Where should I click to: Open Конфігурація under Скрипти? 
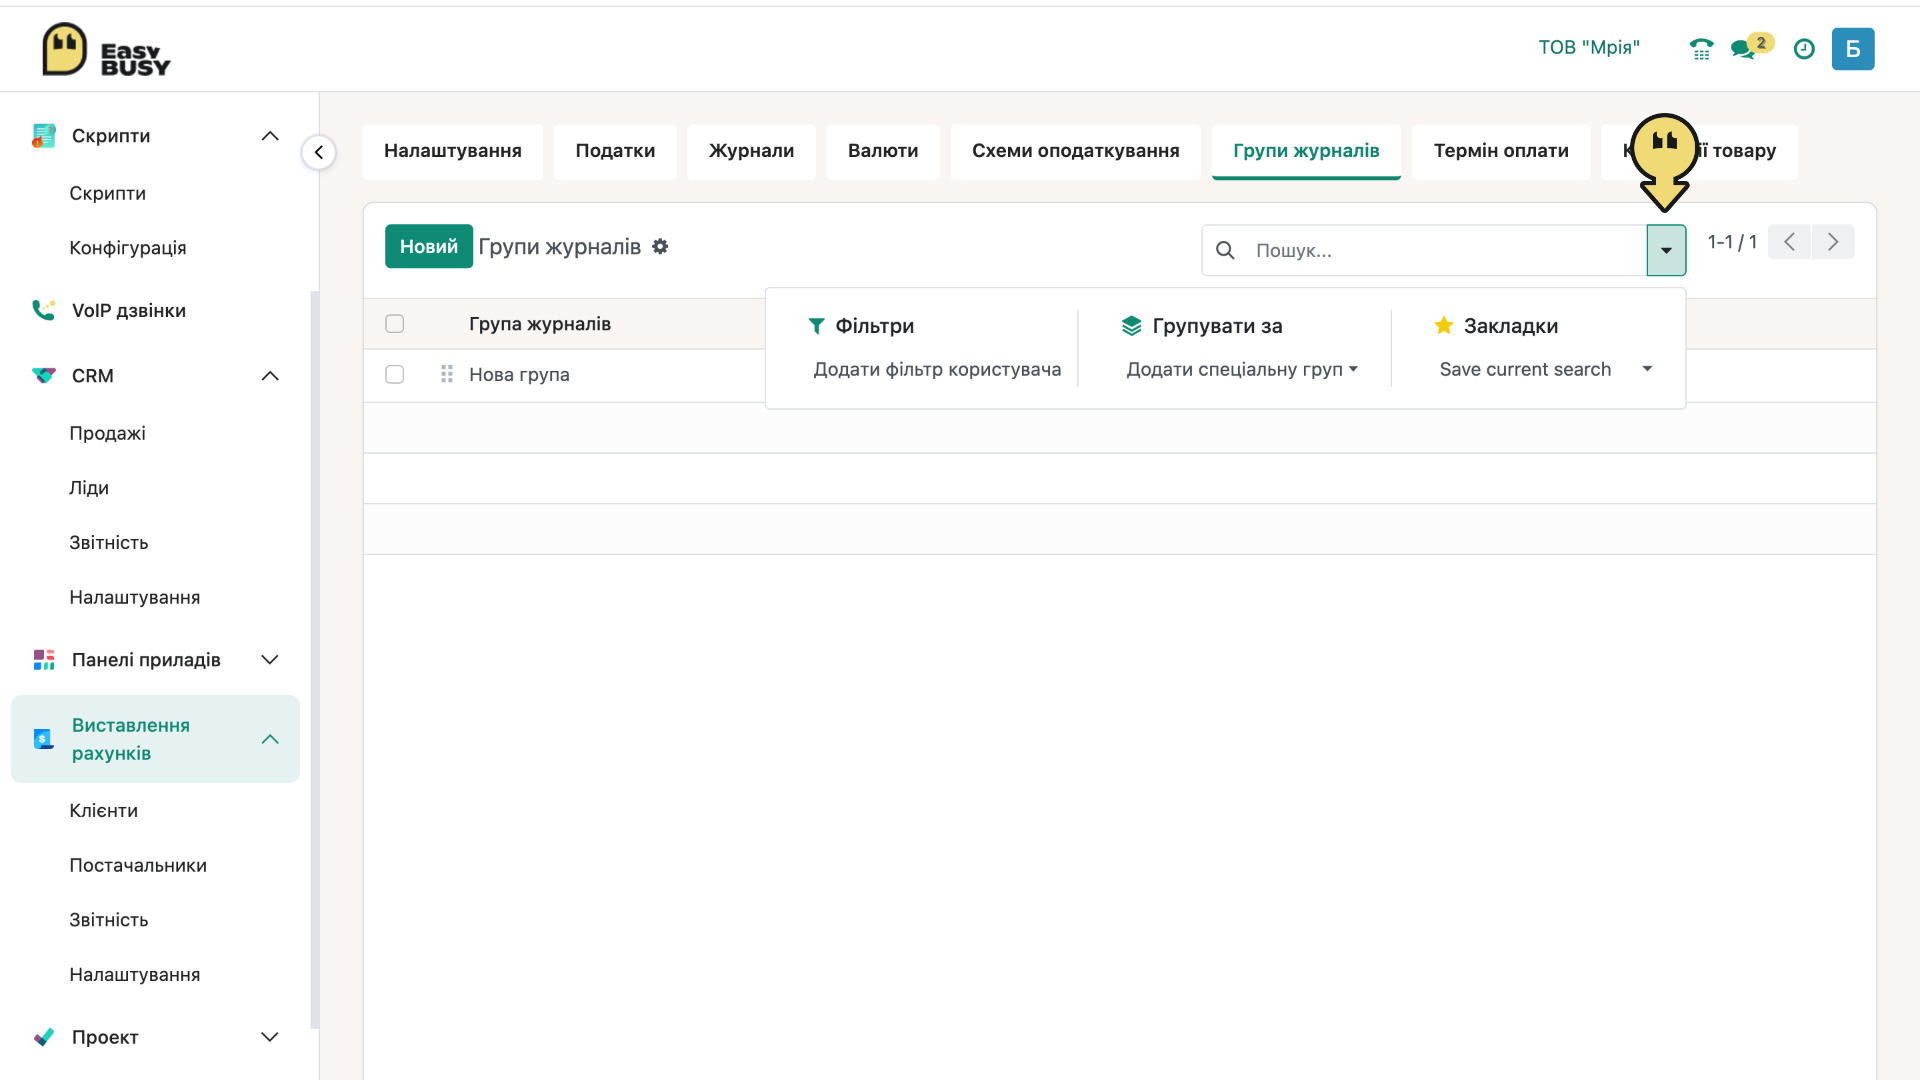(128, 248)
